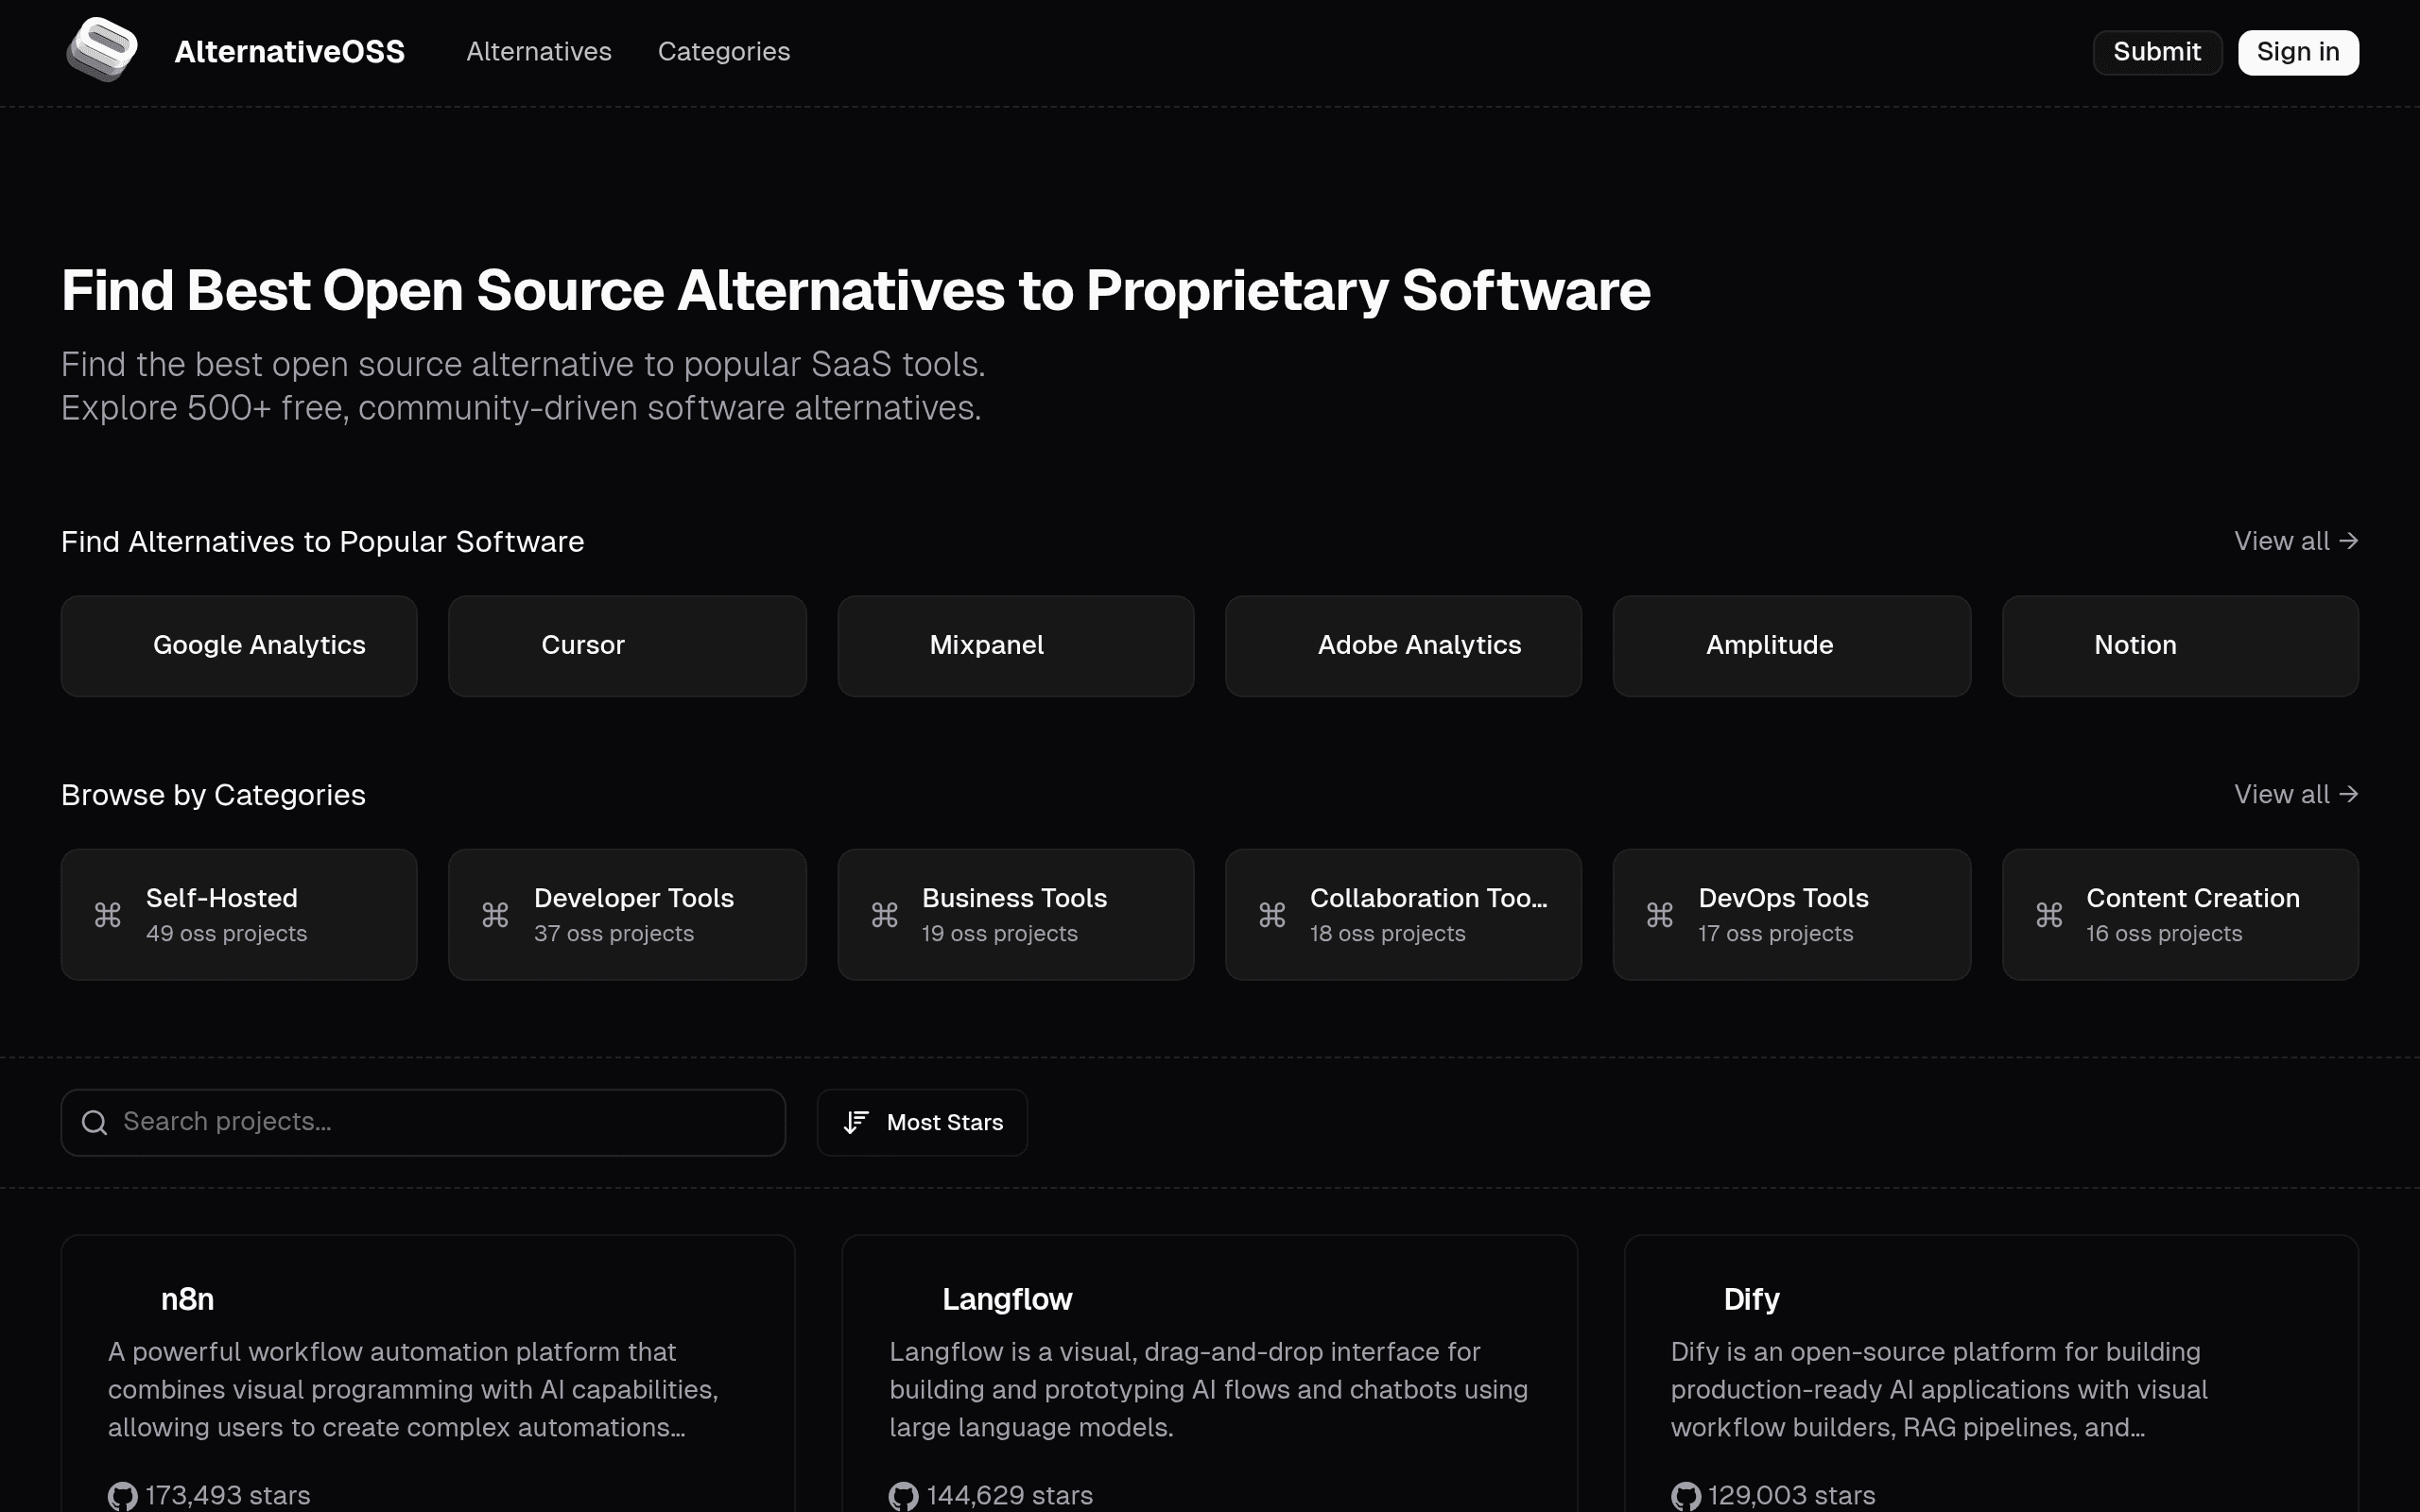Click the Sign in button
The image size is (2420, 1512).
2298,52
